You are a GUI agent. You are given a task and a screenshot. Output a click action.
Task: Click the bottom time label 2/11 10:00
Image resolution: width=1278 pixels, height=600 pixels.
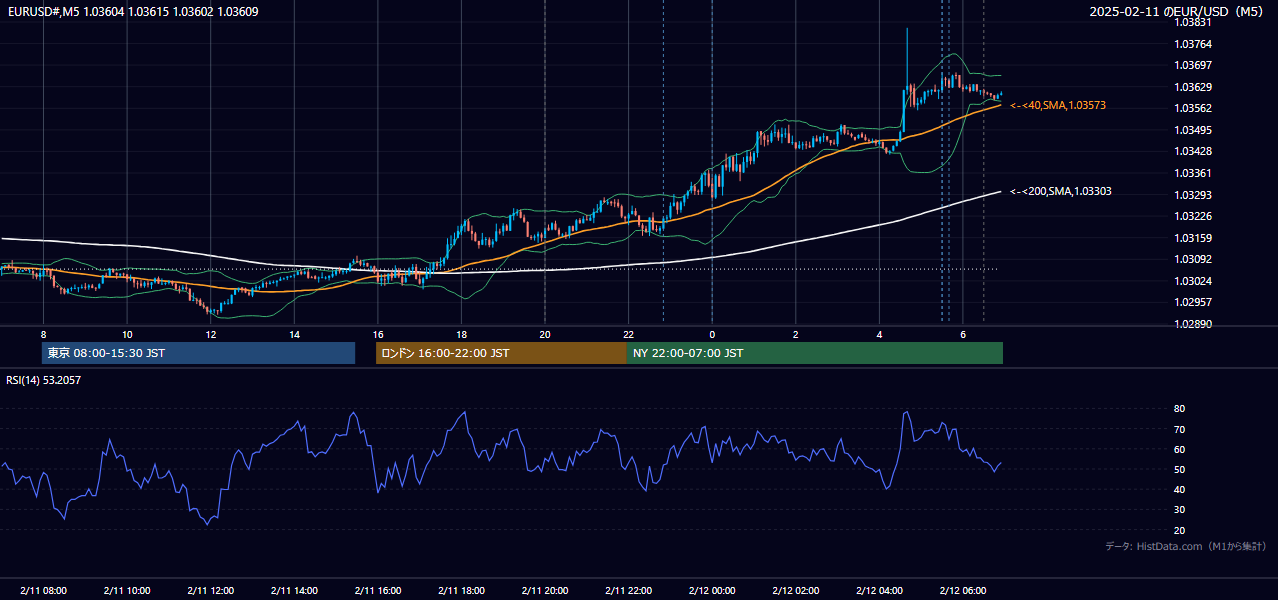point(127,591)
